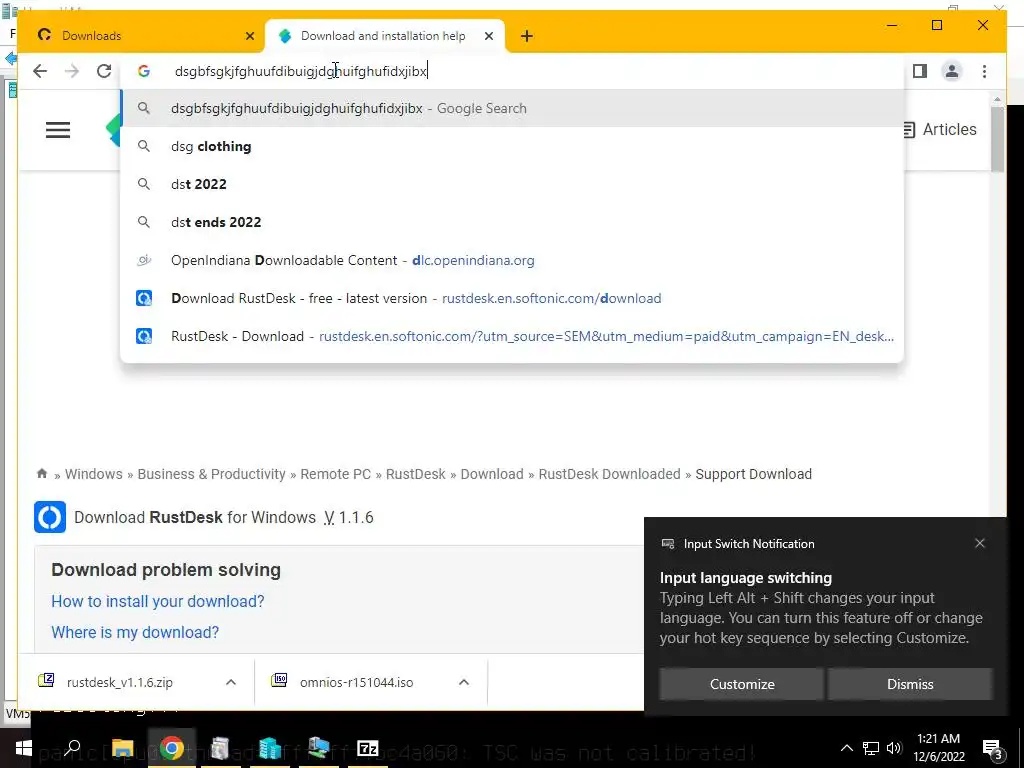Open 'How to install your download?' link
1024x768 pixels.
coord(157,601)
